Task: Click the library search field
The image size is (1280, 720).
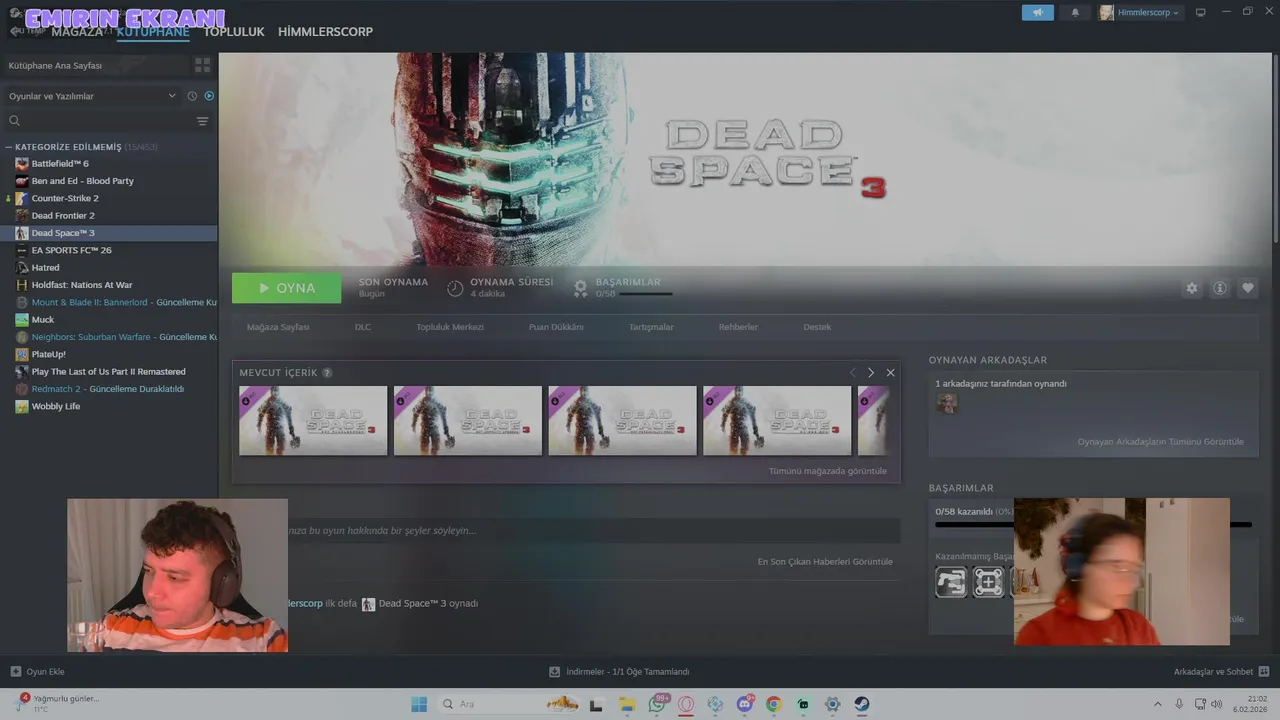Action: pos(100,121)
